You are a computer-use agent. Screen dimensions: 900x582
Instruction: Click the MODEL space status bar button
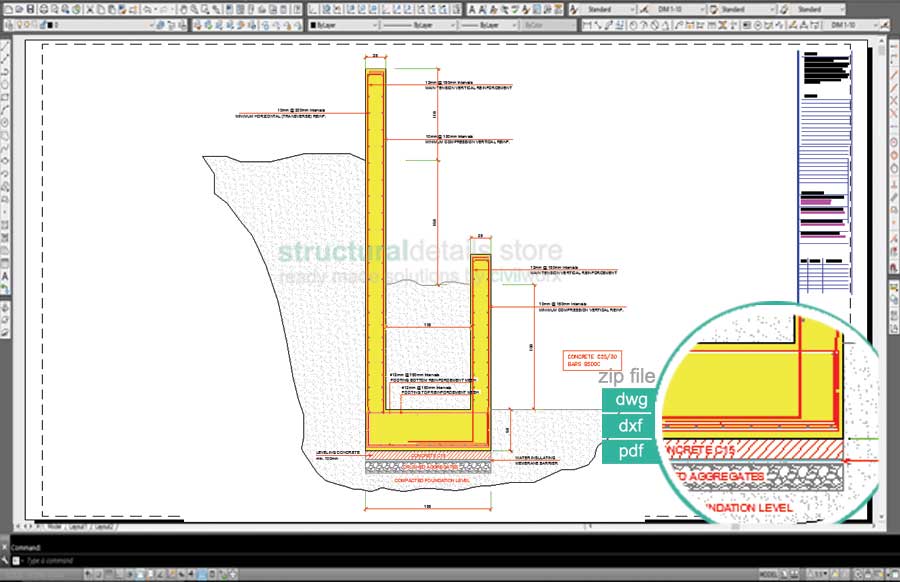point(768,574)
